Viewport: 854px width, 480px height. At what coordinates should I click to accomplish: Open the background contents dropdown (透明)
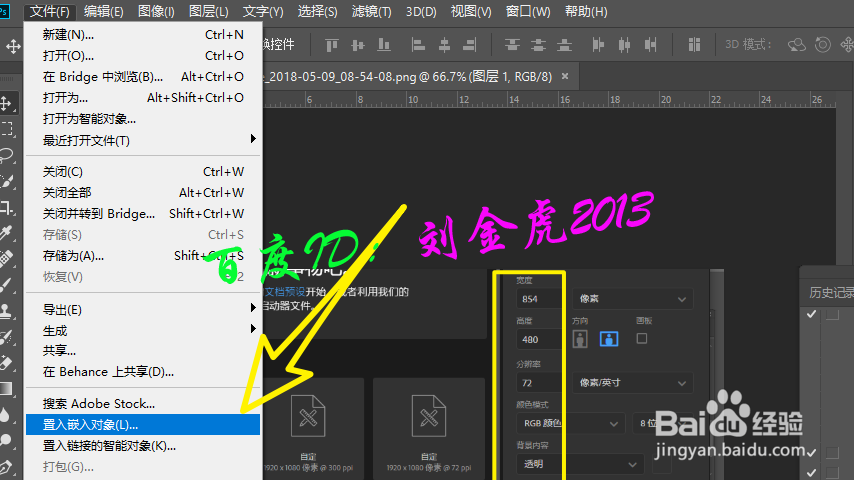pos(580,464)
